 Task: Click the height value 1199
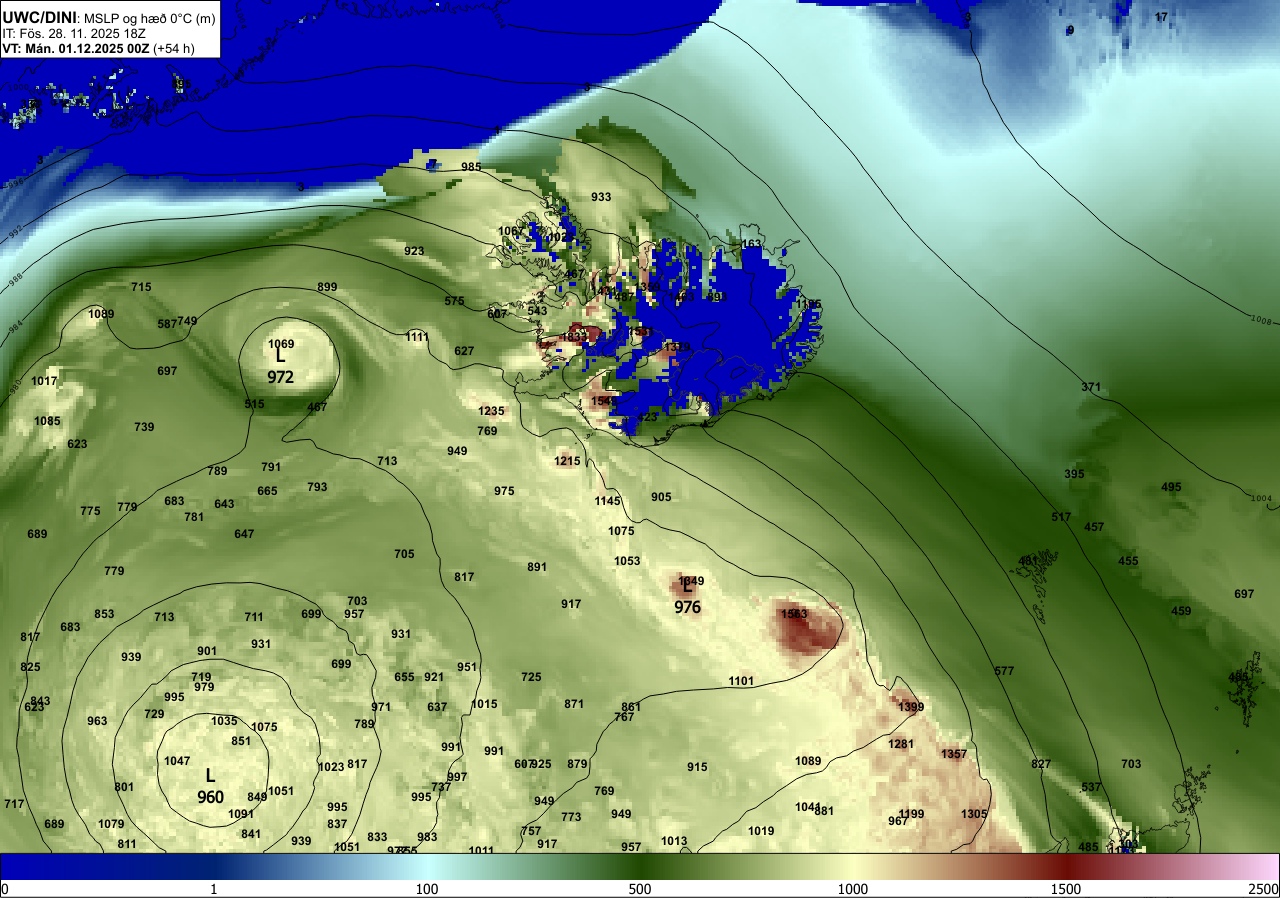[x=911, y=814]
